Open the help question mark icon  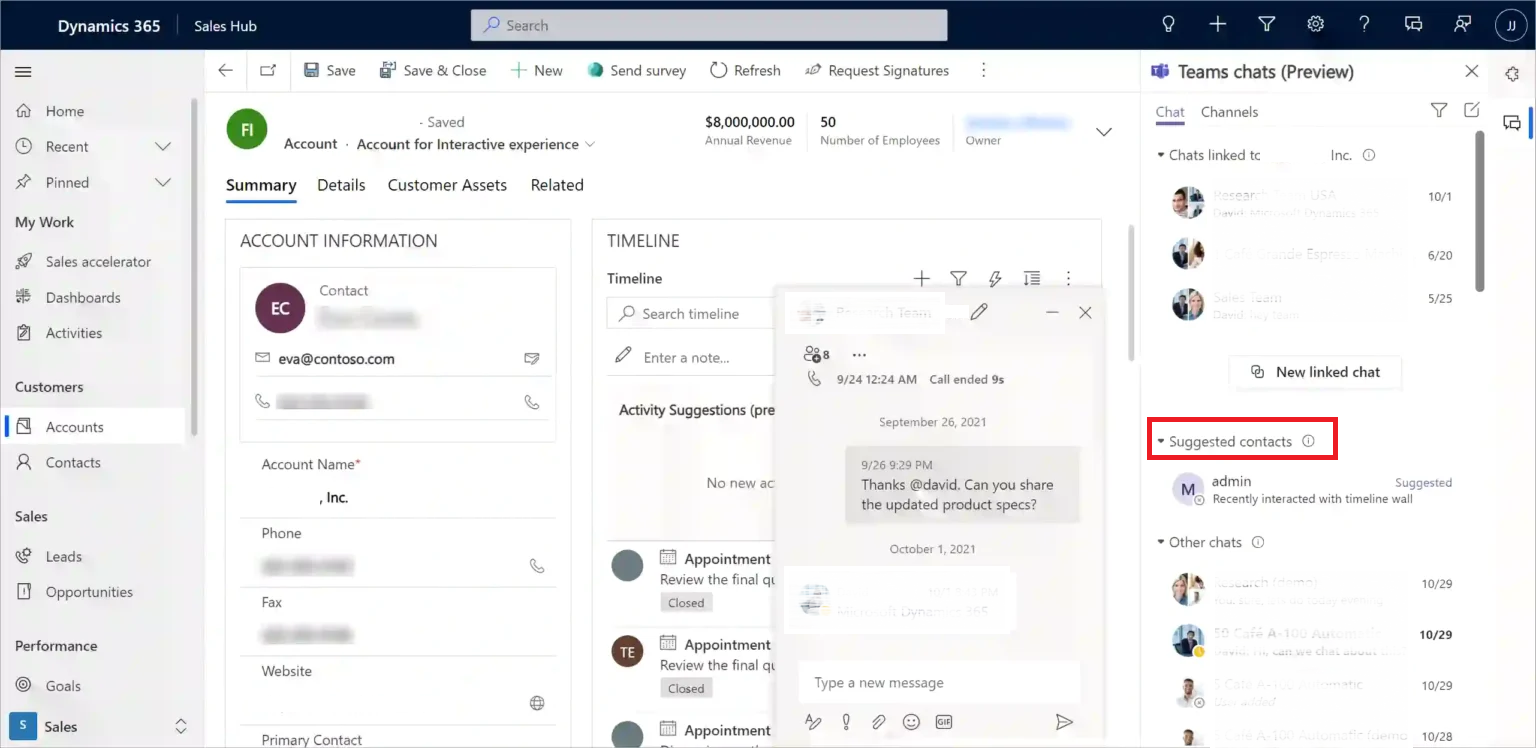pyautogui.click(x=1365, y=25)
